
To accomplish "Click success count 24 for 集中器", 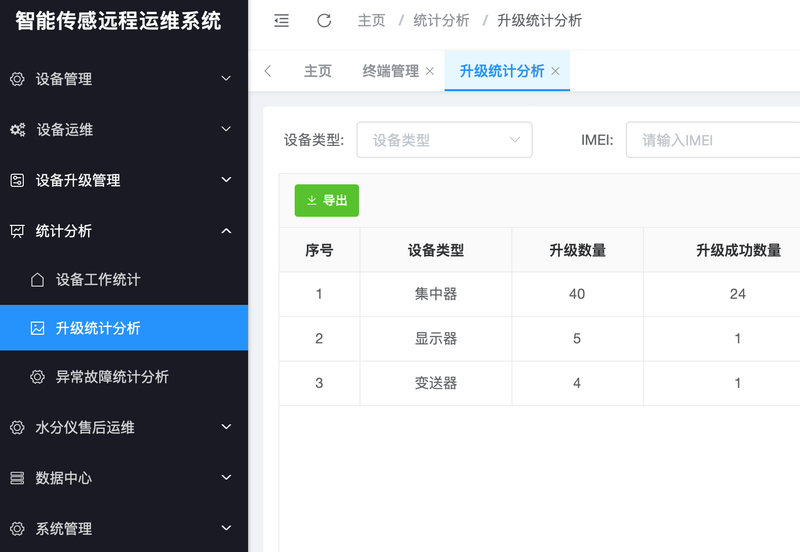I will (x=738, y=294).
